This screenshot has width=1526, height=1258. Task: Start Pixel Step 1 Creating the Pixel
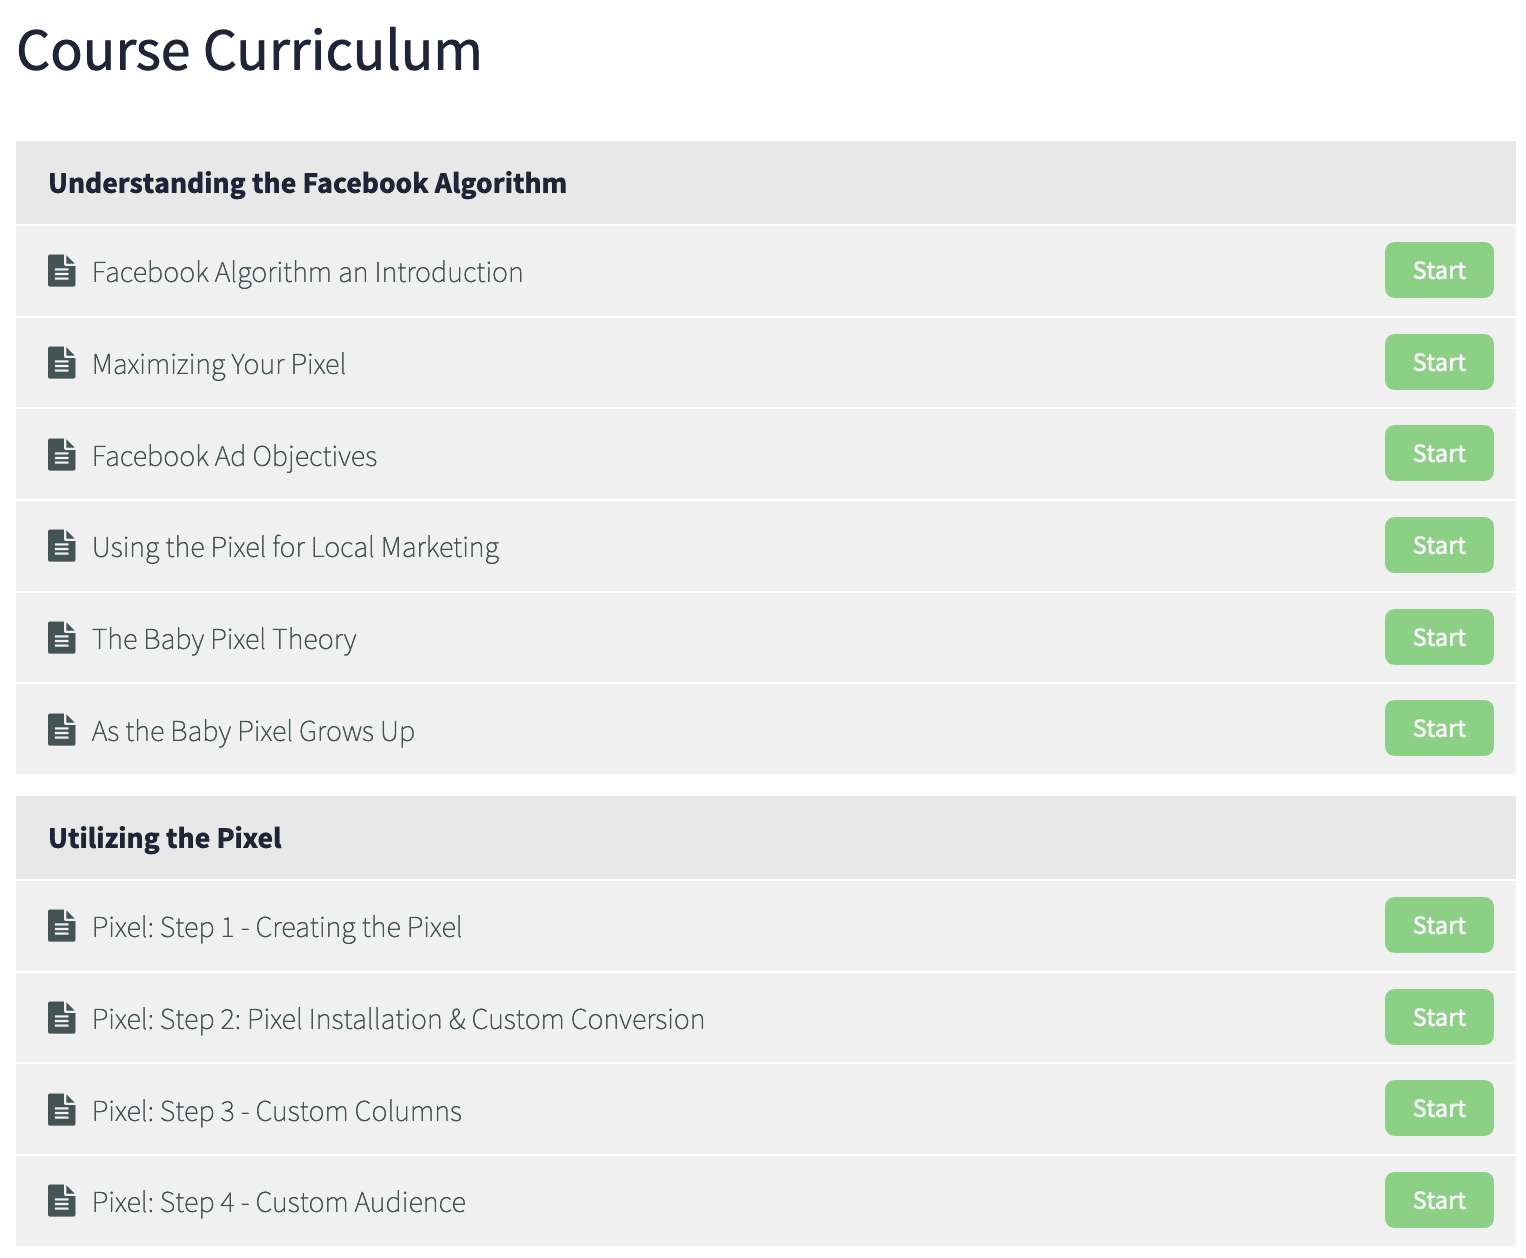(x=1439, y=925)
